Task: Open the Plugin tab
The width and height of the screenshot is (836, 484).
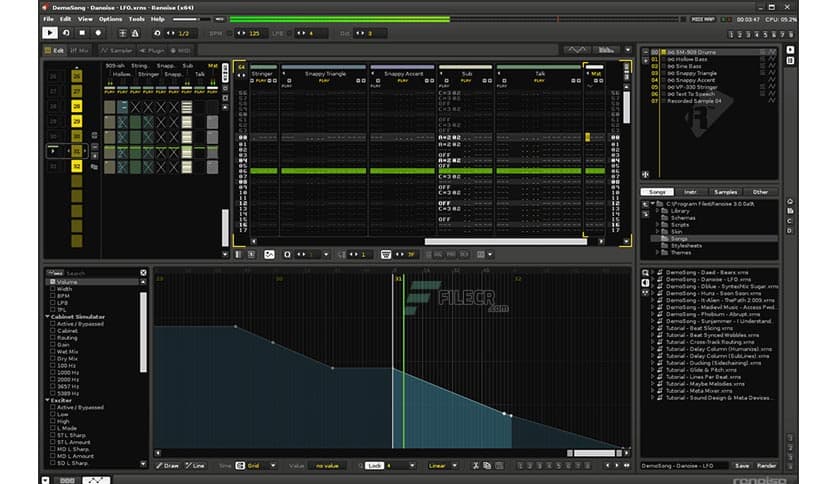Action: [x=152, y=51]
